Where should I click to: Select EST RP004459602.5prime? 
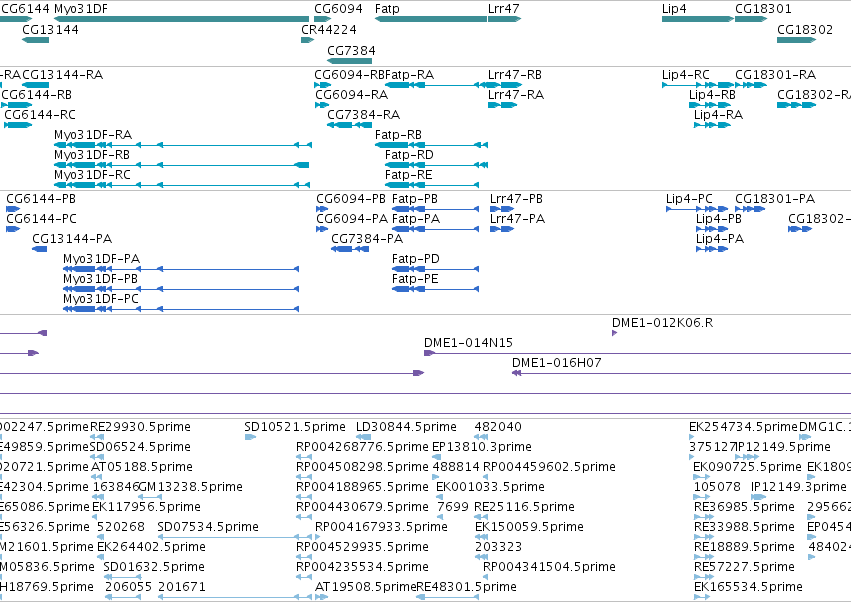487,477
